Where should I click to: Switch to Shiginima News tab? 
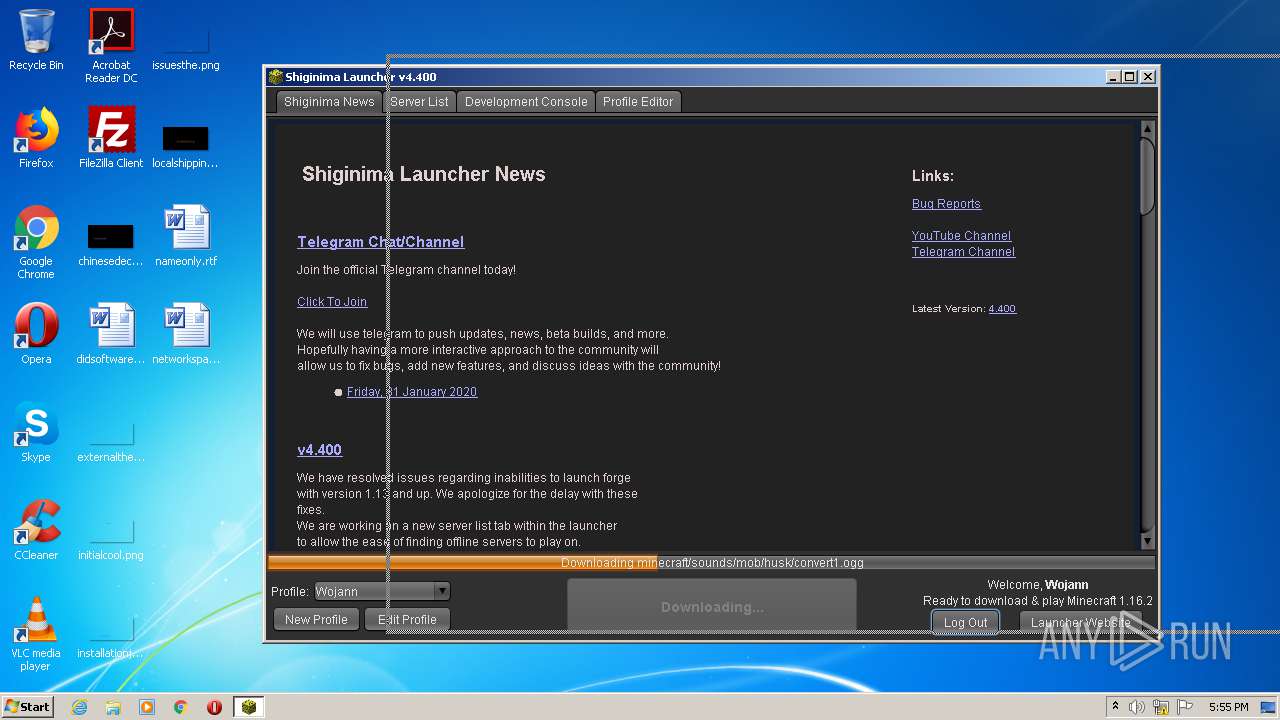click(329, 101)
